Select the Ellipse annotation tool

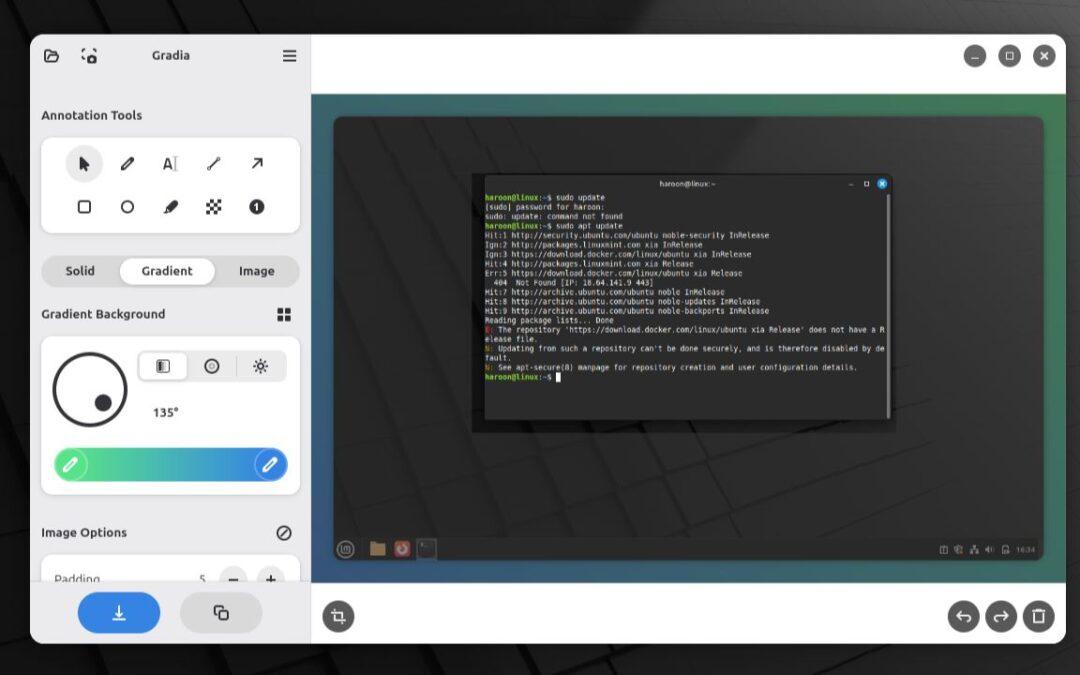127,207
